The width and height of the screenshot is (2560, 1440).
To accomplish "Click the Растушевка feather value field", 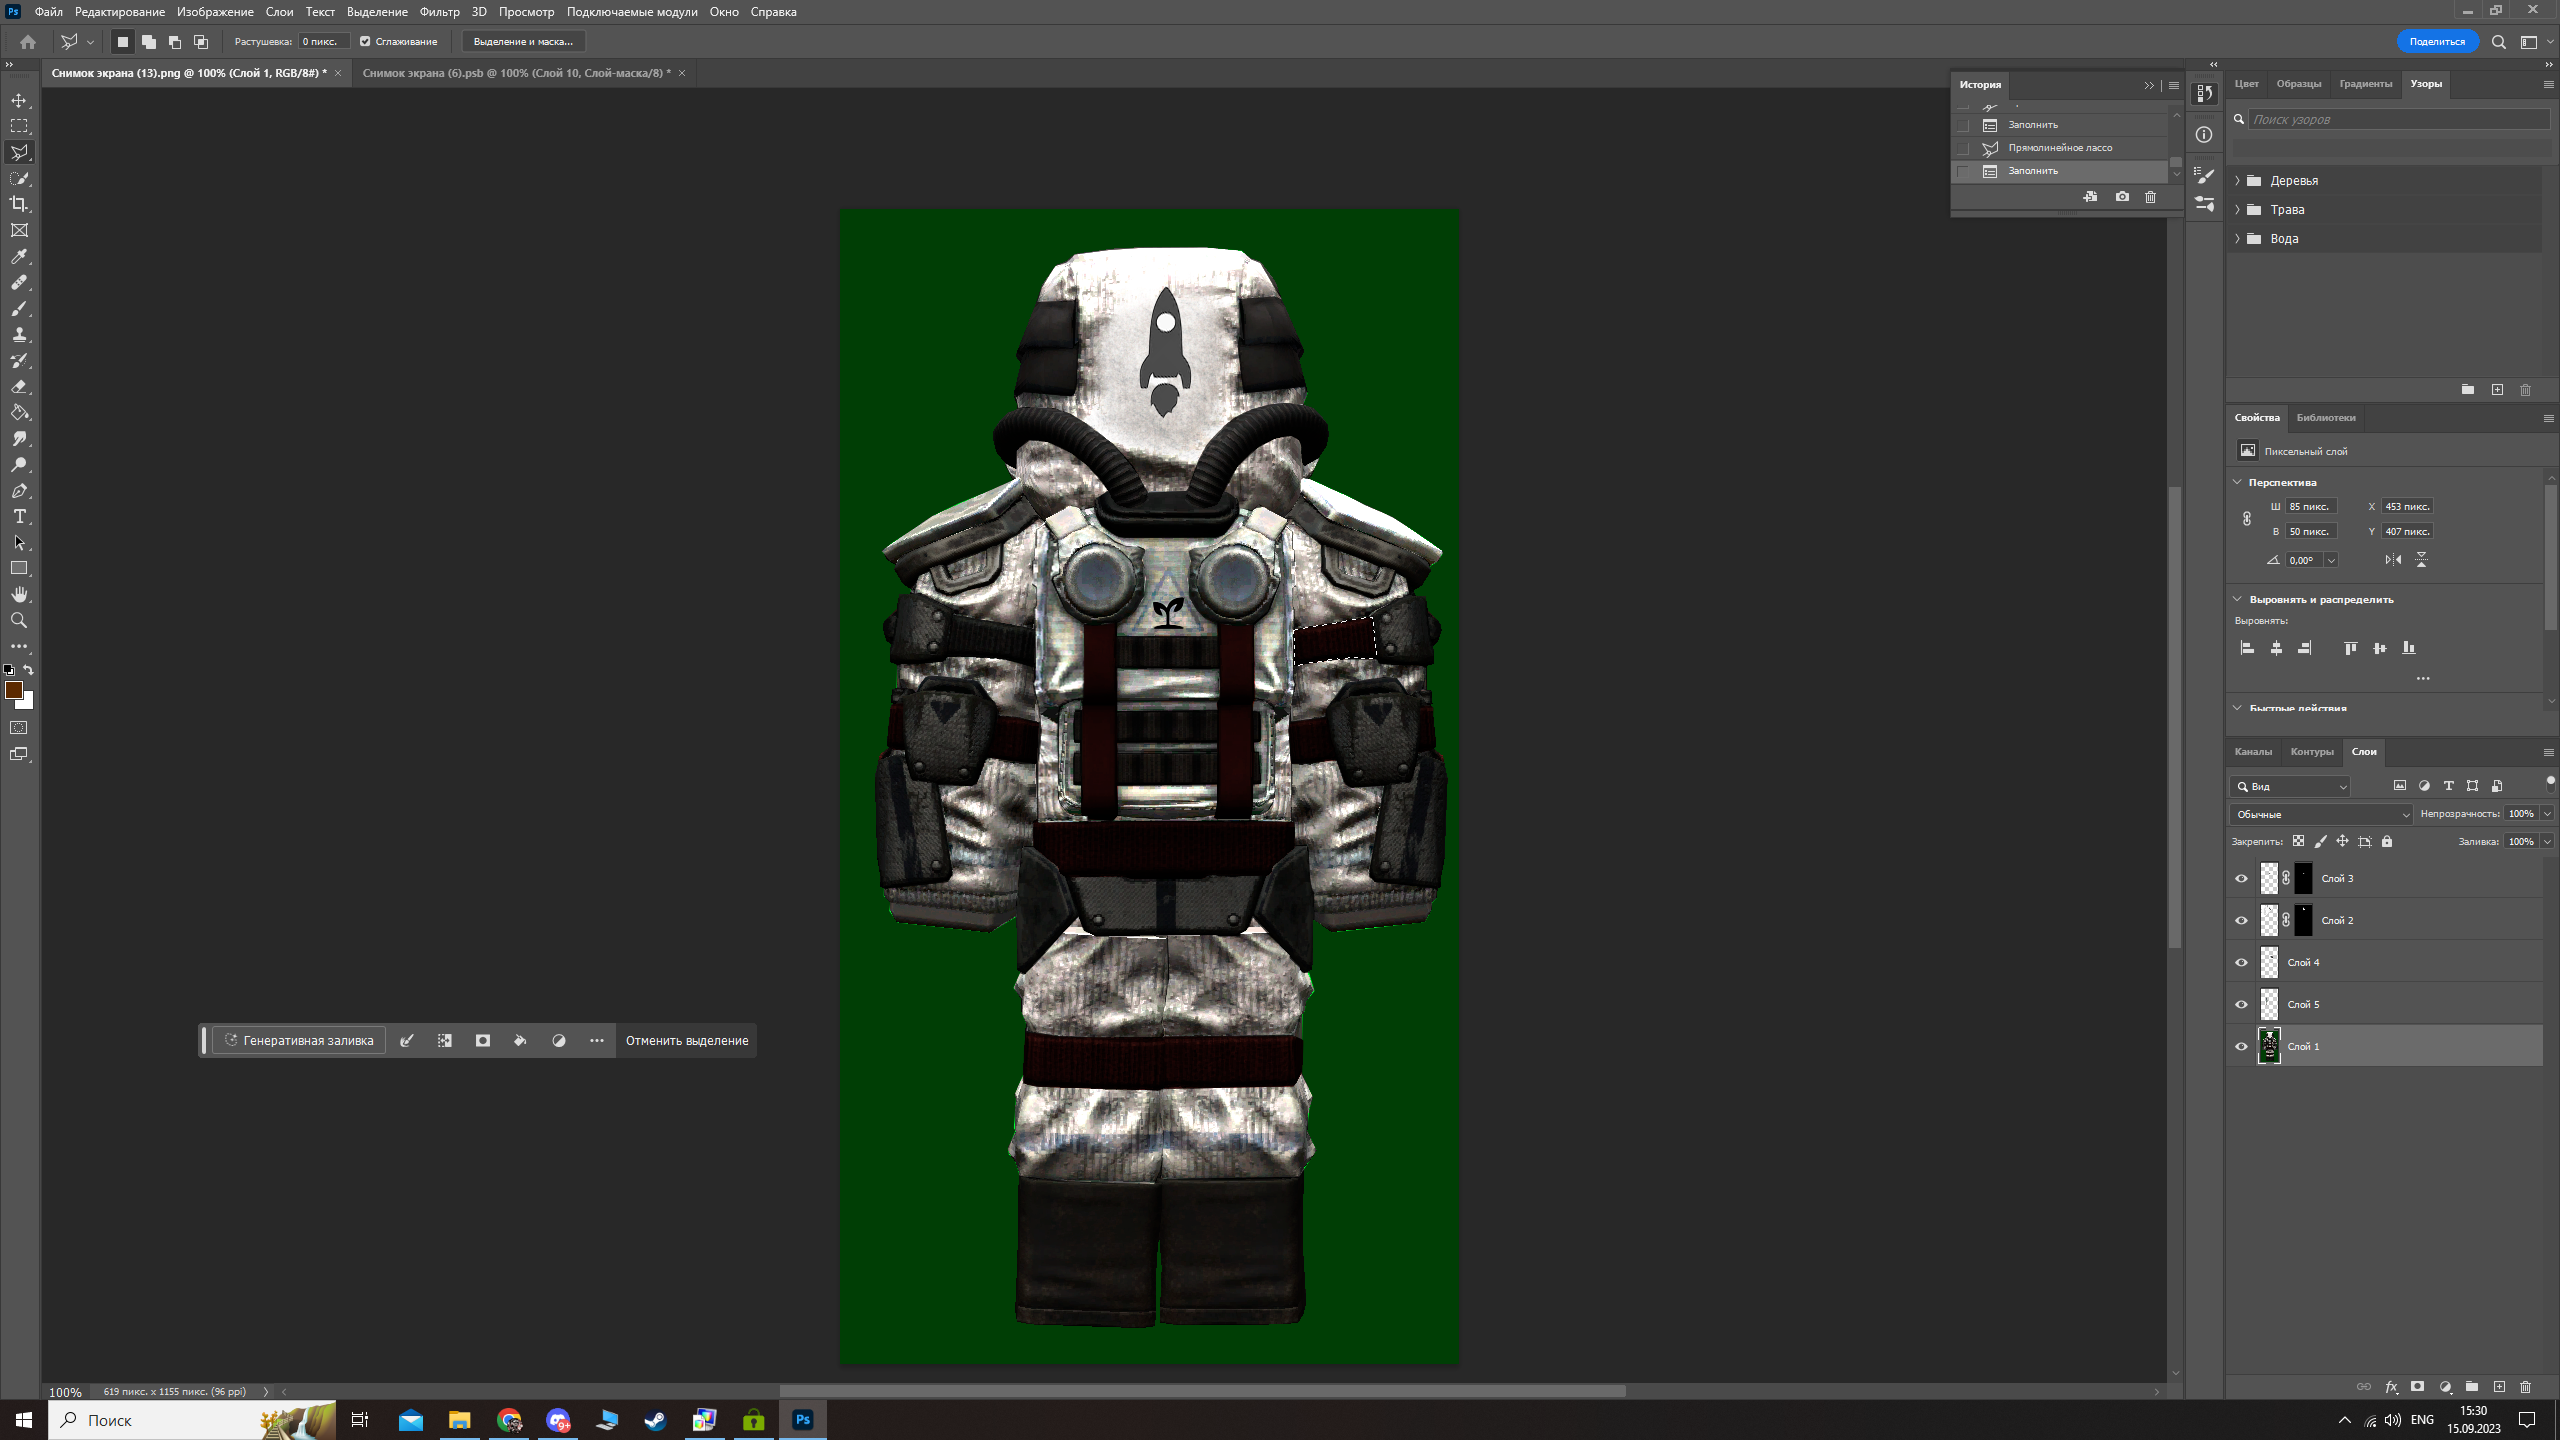I will [324, 42].
